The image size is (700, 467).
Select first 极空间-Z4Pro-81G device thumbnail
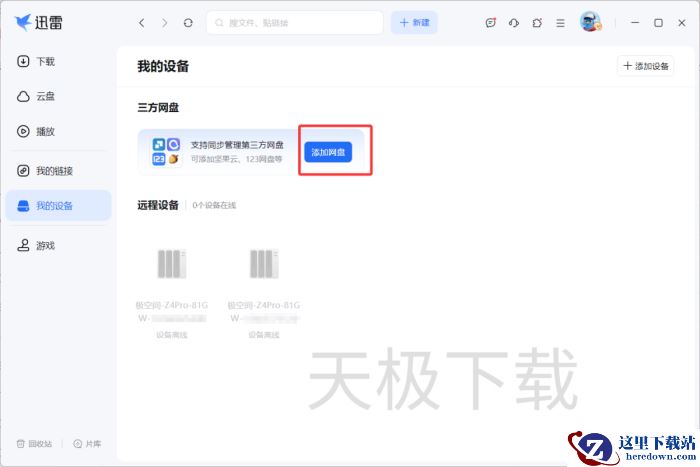(x=172, y=264)
